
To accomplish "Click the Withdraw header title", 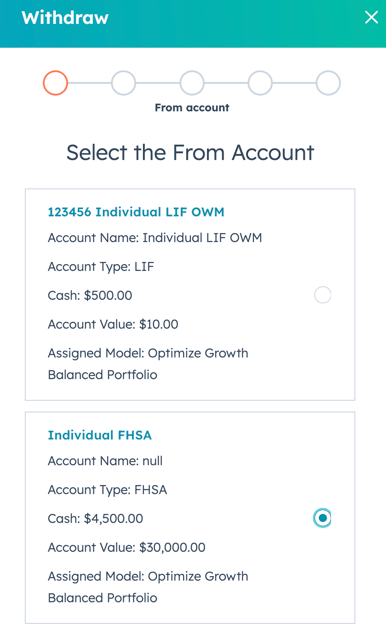I will [65, 18].
